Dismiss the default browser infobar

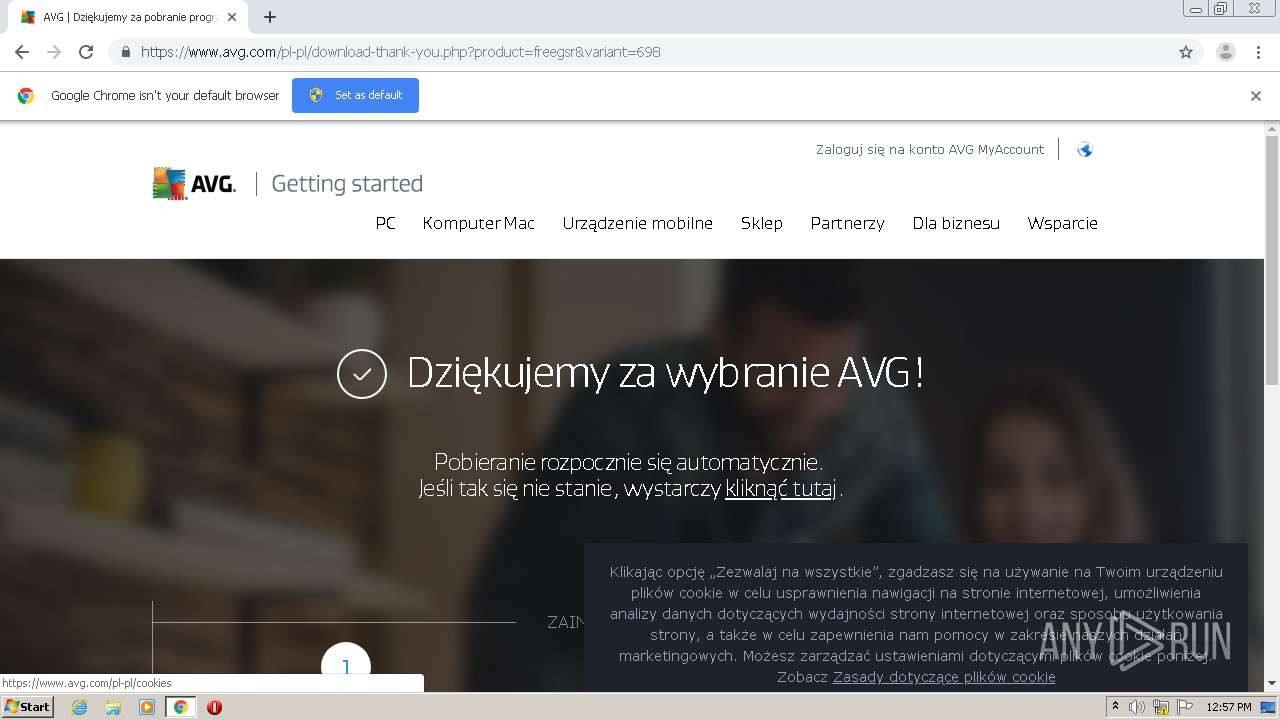coord(1256,96)
